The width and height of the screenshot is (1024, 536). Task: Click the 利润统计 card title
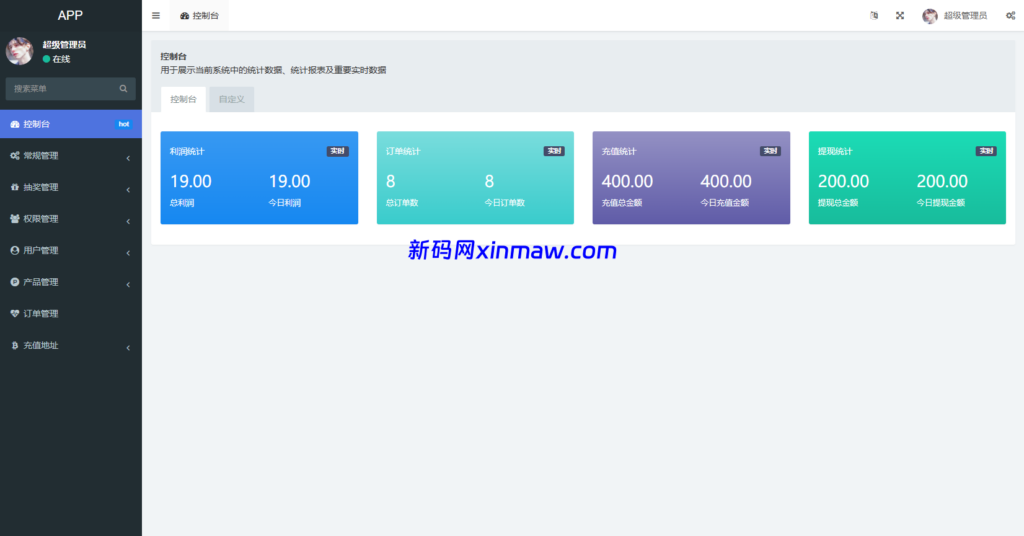pyautogui.click(x=187, y=151)
